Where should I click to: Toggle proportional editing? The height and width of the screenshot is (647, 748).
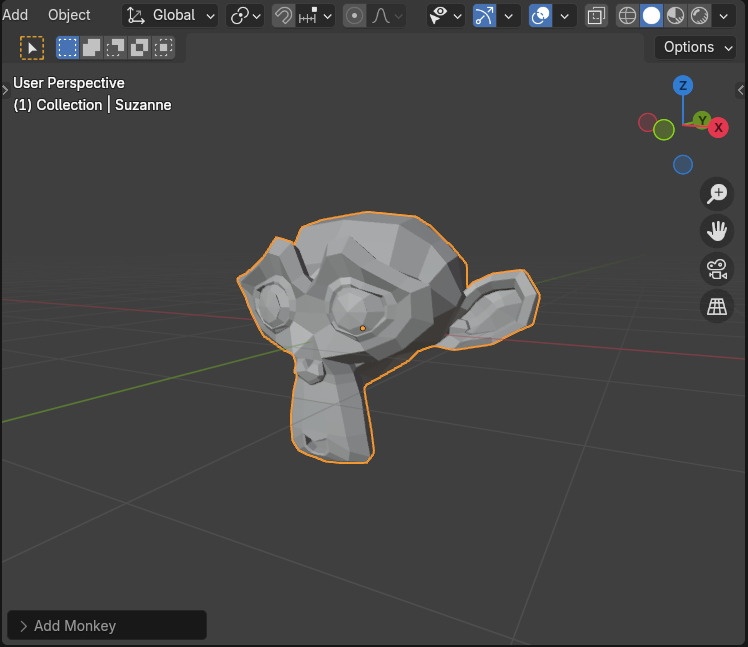(x=354, y=16)
